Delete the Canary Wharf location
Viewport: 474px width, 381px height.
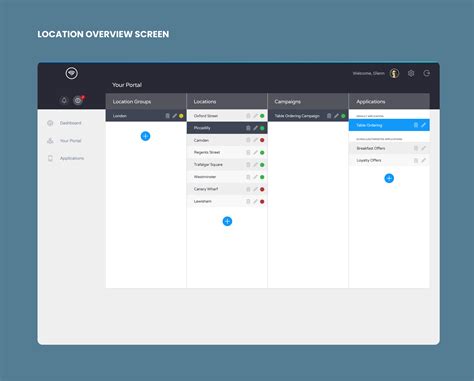pyautogui.click(x=248, y=189)
